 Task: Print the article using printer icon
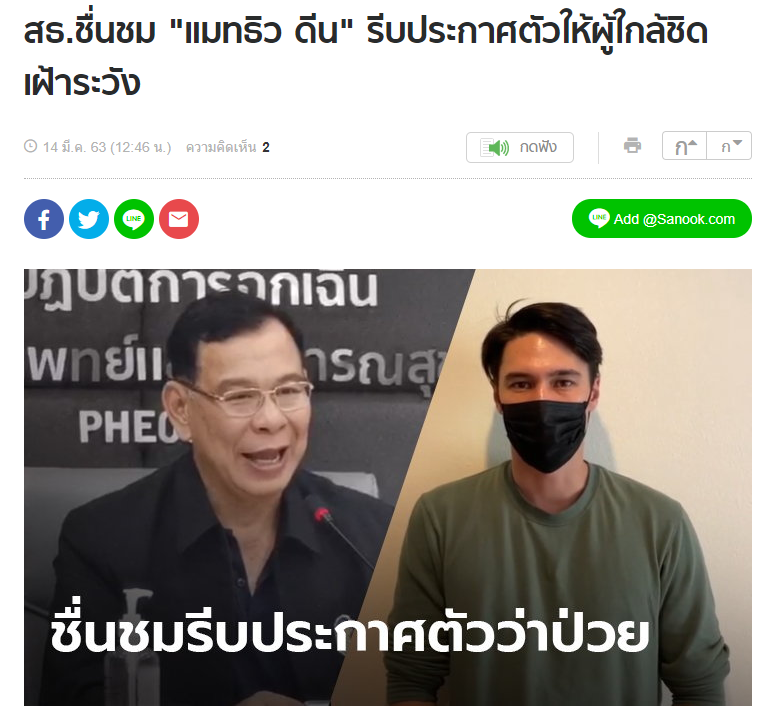pyautogui.click(x=632, y=146)
